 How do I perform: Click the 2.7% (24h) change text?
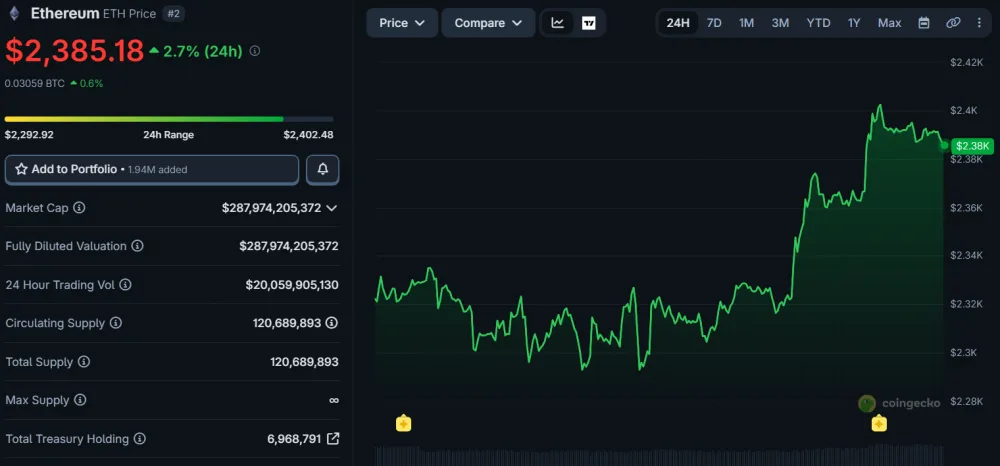[x=203, y=52]
